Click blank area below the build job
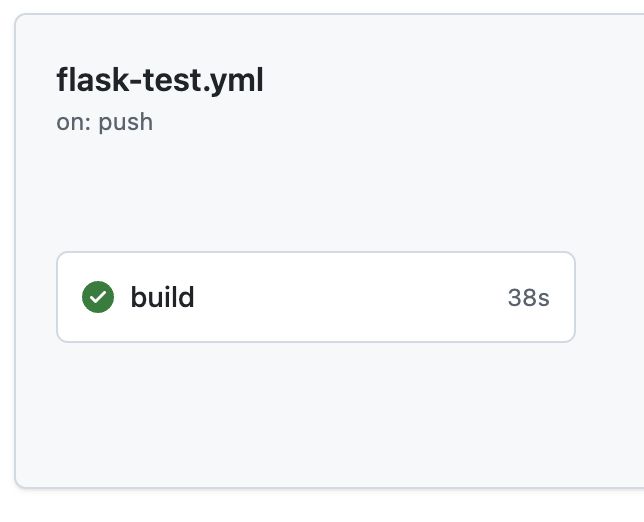The width and height of the screenshot is (644, 522). (315, 410)
